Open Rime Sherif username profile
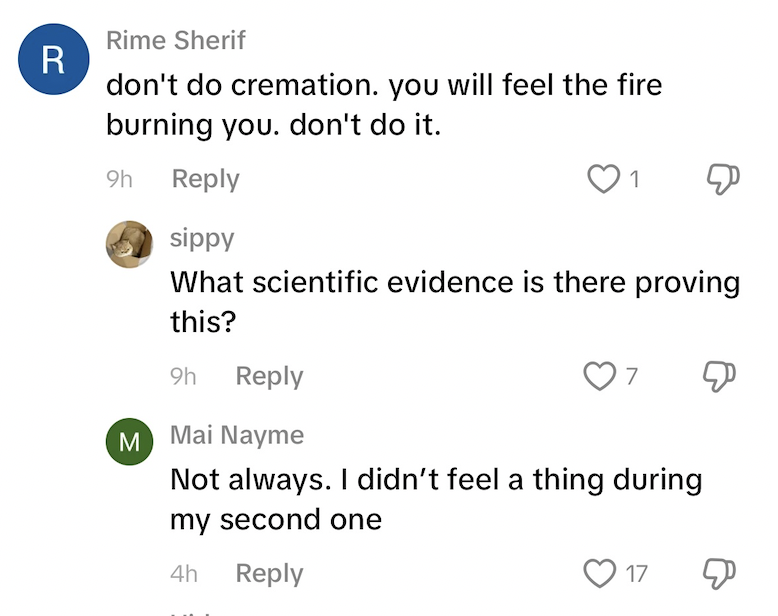The width and height of the screenshot is (778, 616). tap(176, 41)
